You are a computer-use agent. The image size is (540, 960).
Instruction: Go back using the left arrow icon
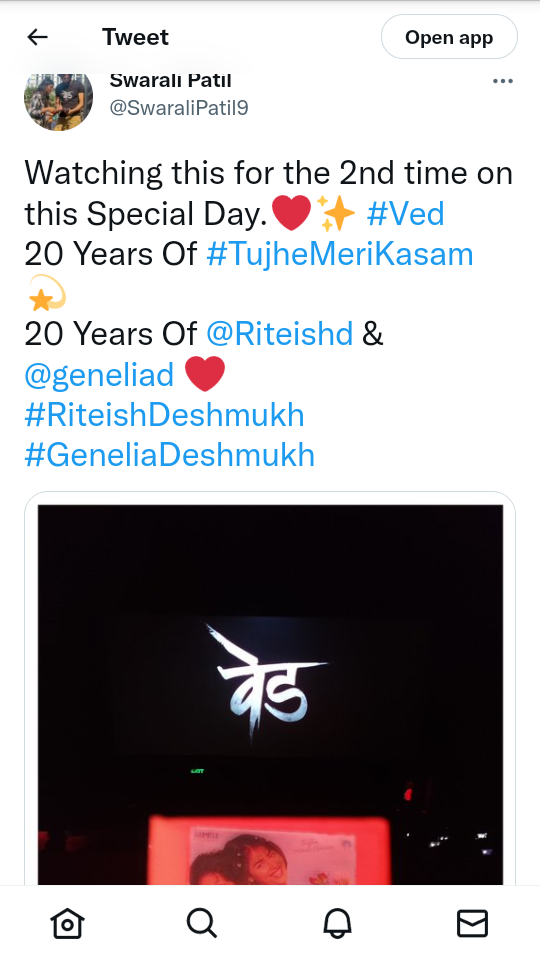coord(37,37)
